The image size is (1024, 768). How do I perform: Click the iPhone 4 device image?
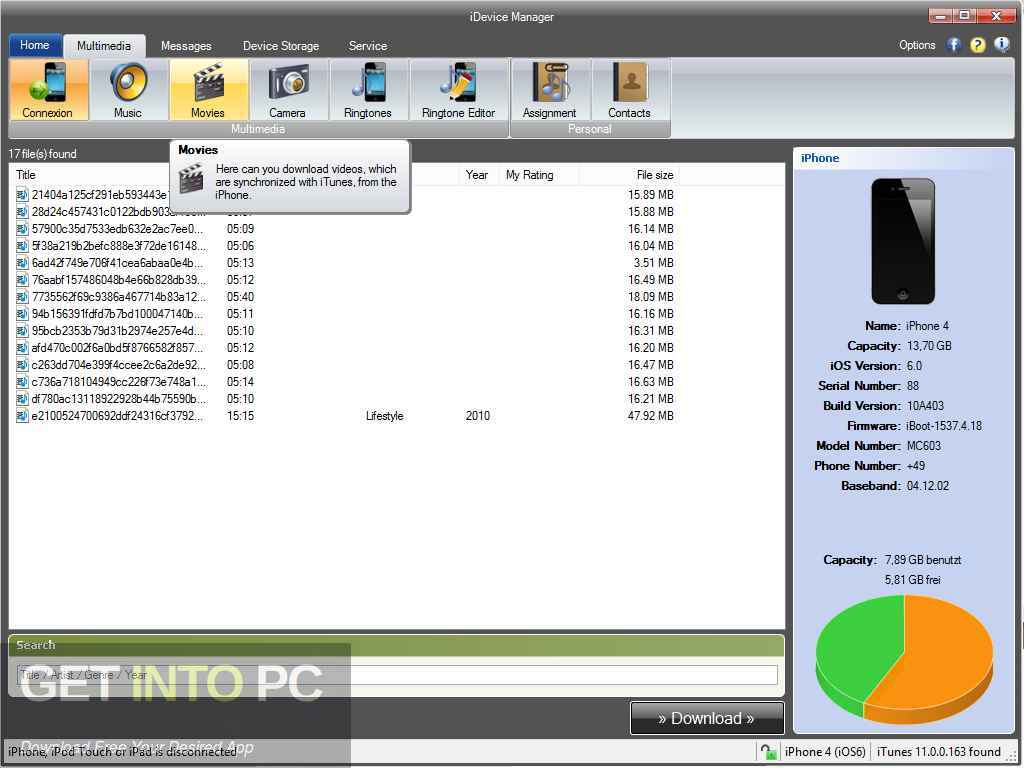[x=903, y=241]
